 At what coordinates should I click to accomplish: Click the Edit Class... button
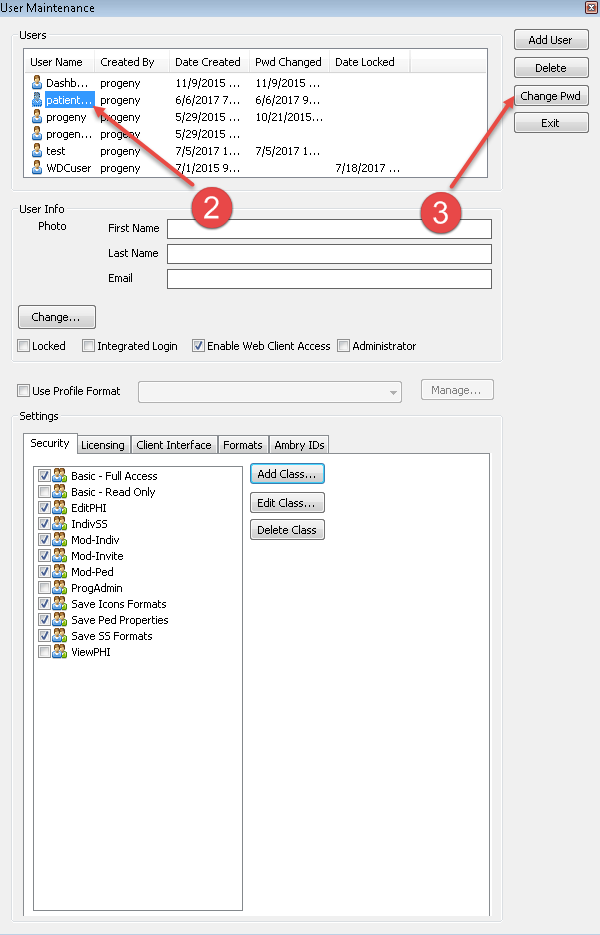point(287,503)
